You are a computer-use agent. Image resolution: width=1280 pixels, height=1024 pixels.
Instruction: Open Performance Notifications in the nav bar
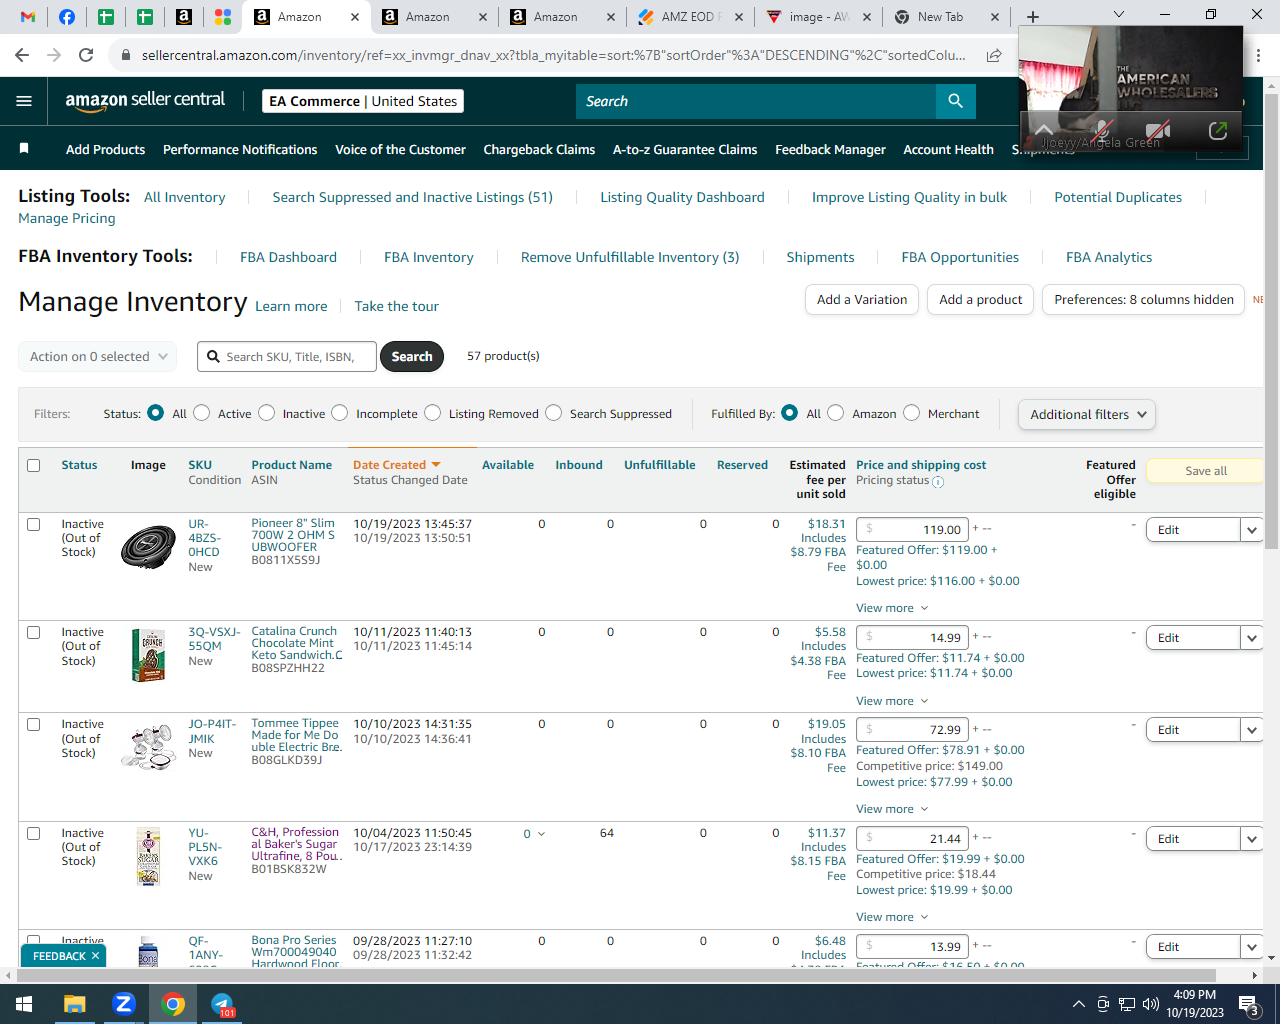(x=240, y=149)
